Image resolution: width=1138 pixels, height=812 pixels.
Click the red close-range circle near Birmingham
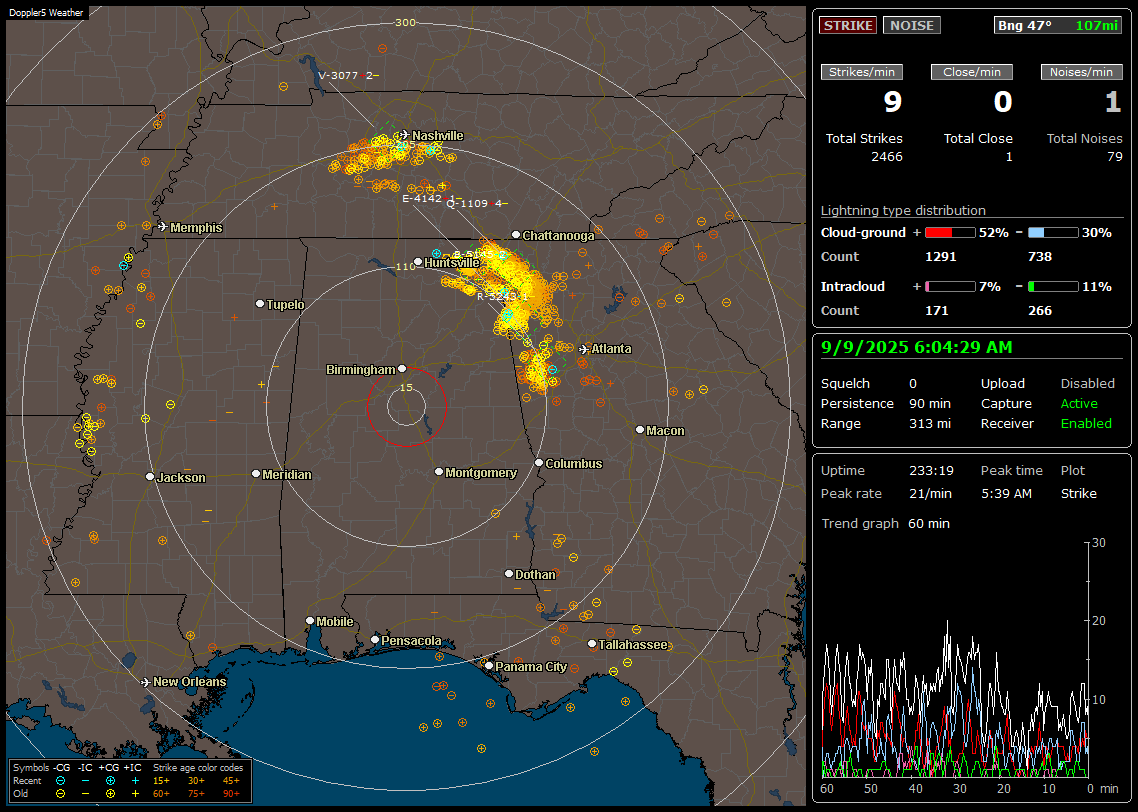click(x=406, y=406)
